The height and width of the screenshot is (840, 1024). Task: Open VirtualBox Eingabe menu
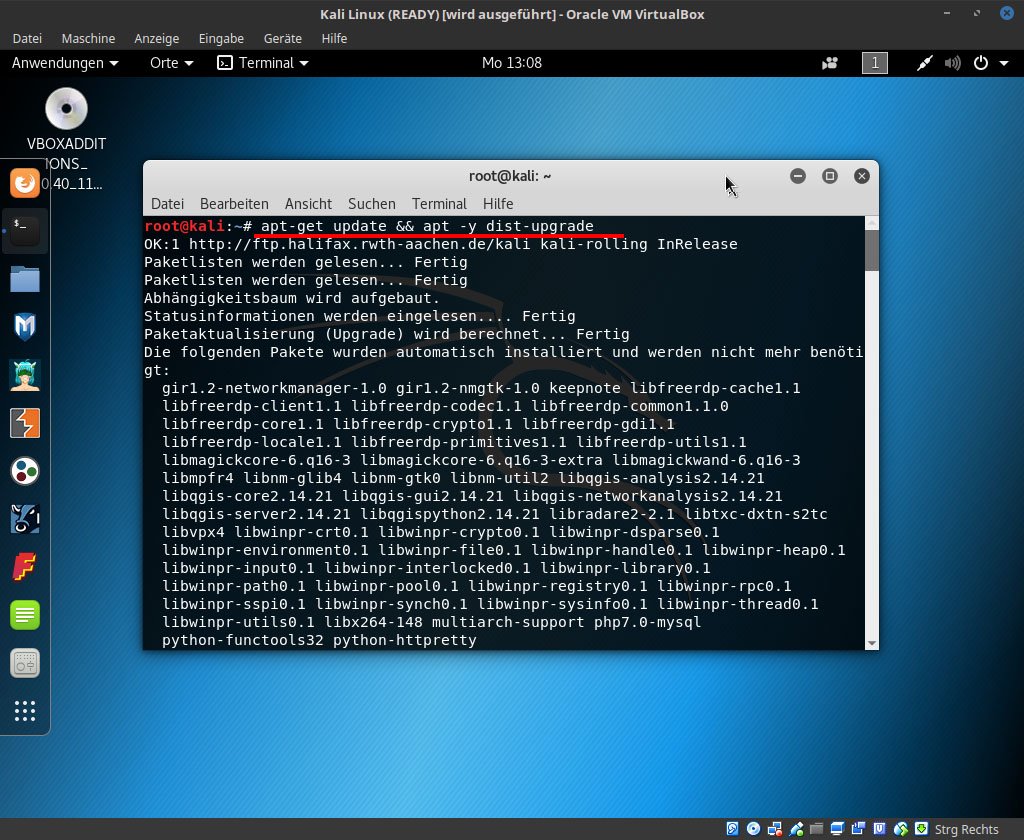click(x=221, y=39)
